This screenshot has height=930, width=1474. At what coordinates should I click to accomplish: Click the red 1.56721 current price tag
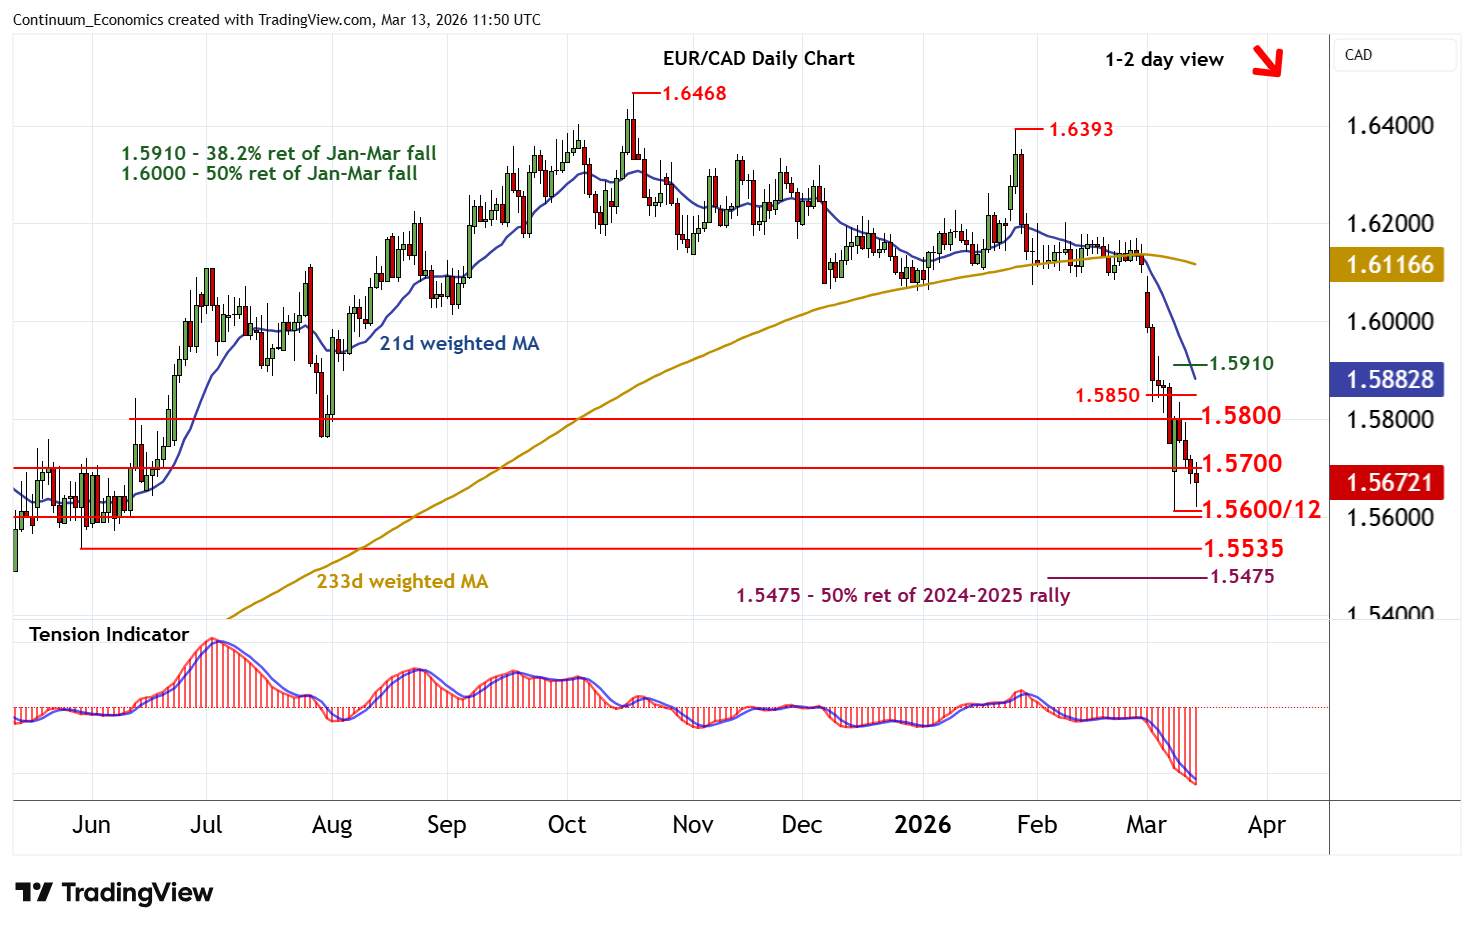[1387, 483]
